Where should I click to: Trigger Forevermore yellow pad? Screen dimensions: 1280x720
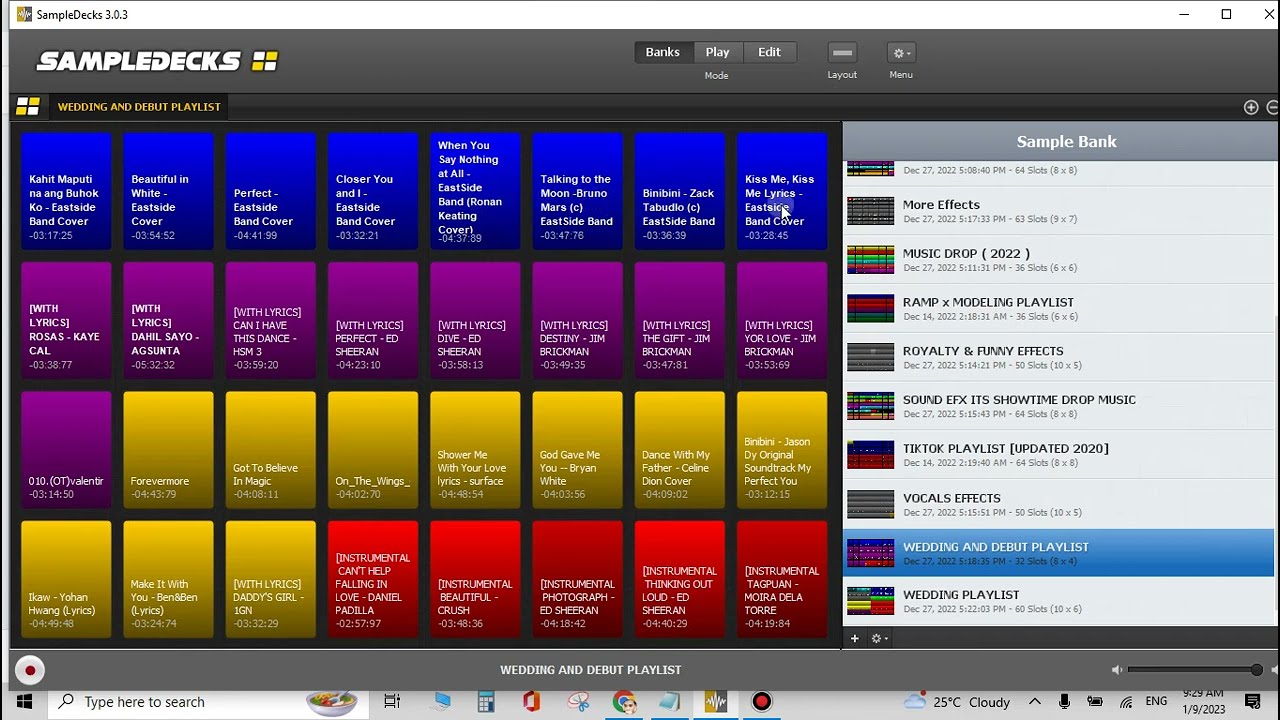point(168,450)
